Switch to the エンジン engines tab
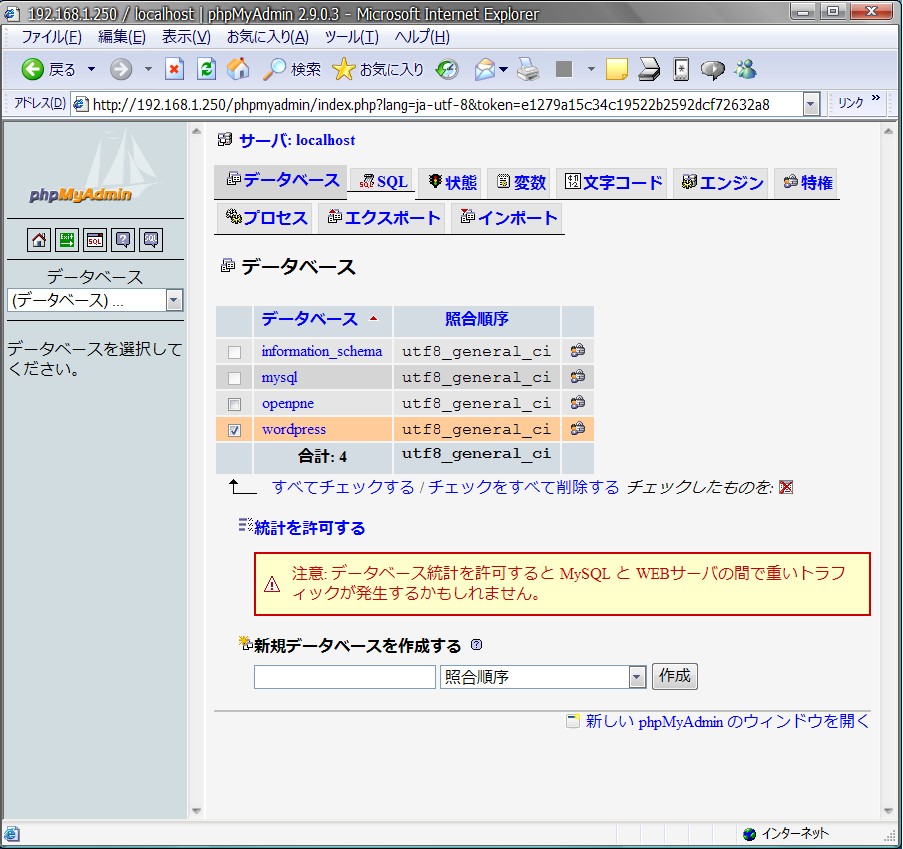This screenshot has width=903, height=849. tap(722, 183)
